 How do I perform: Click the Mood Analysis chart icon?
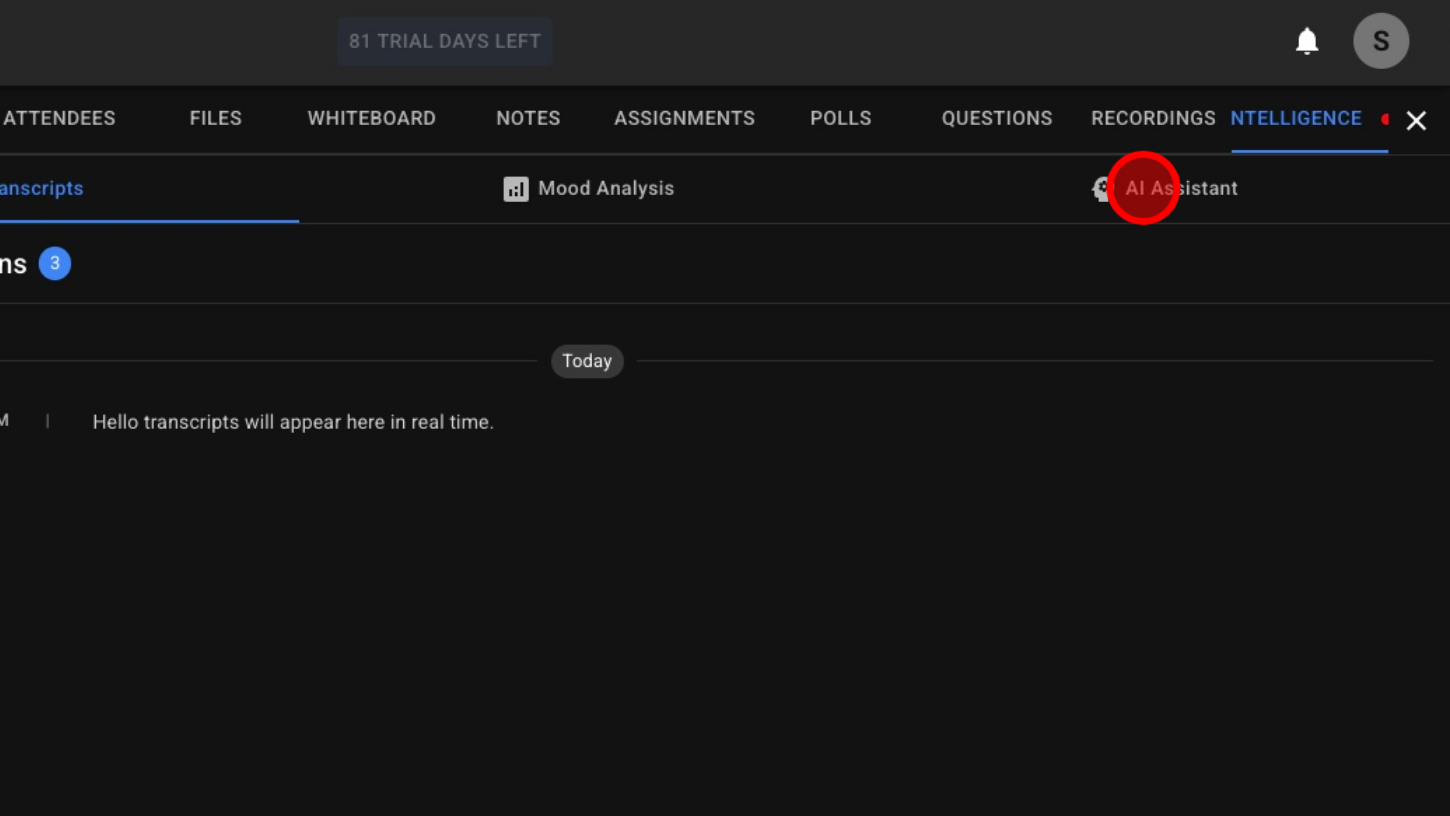tap(515, 189)
